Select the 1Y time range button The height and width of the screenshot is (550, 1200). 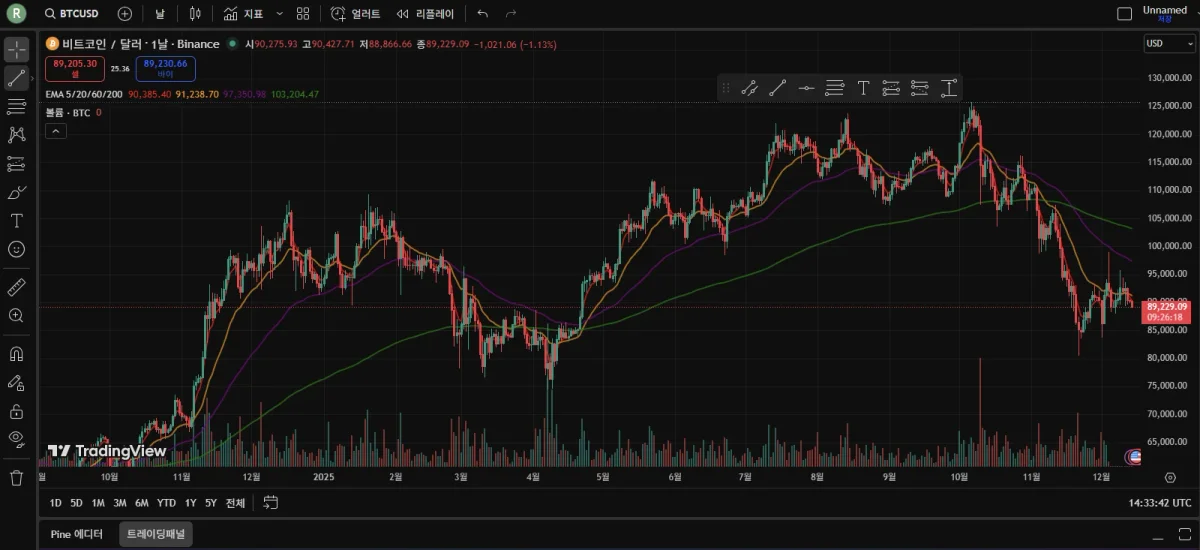coord(190,503)
